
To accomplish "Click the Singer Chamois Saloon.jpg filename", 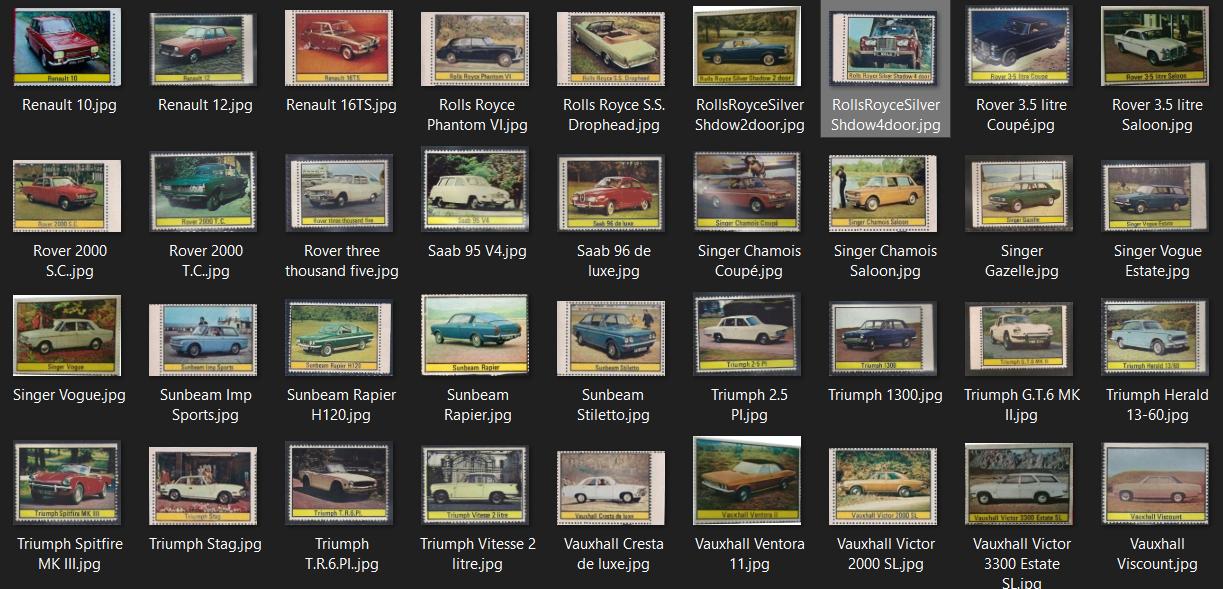I will (885, 261).
